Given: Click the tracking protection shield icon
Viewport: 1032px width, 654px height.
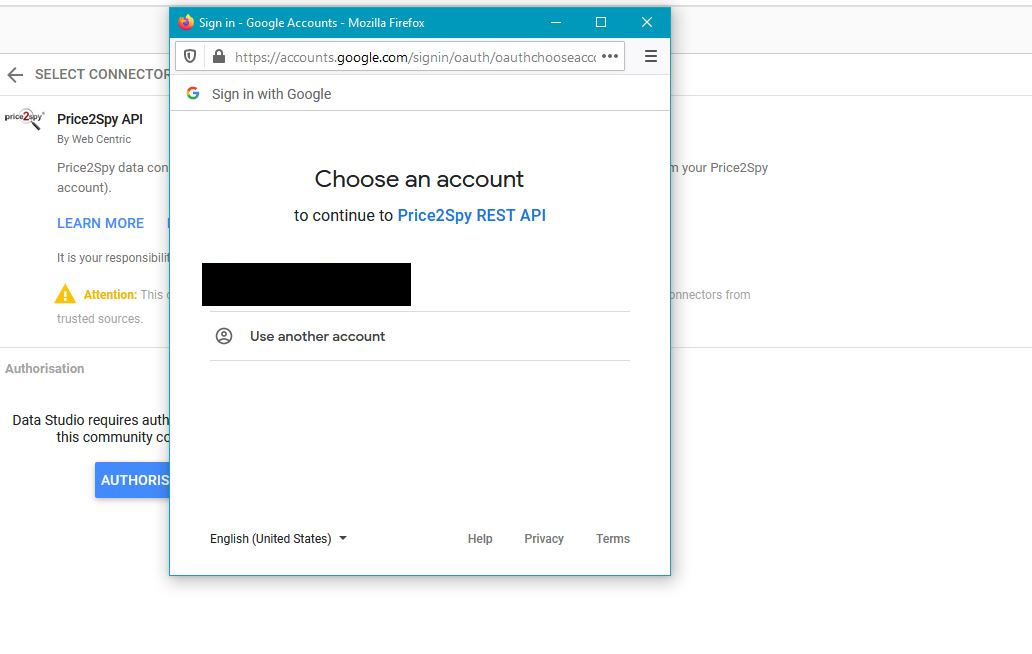Looking at the screenshot, I should (190, 57).
